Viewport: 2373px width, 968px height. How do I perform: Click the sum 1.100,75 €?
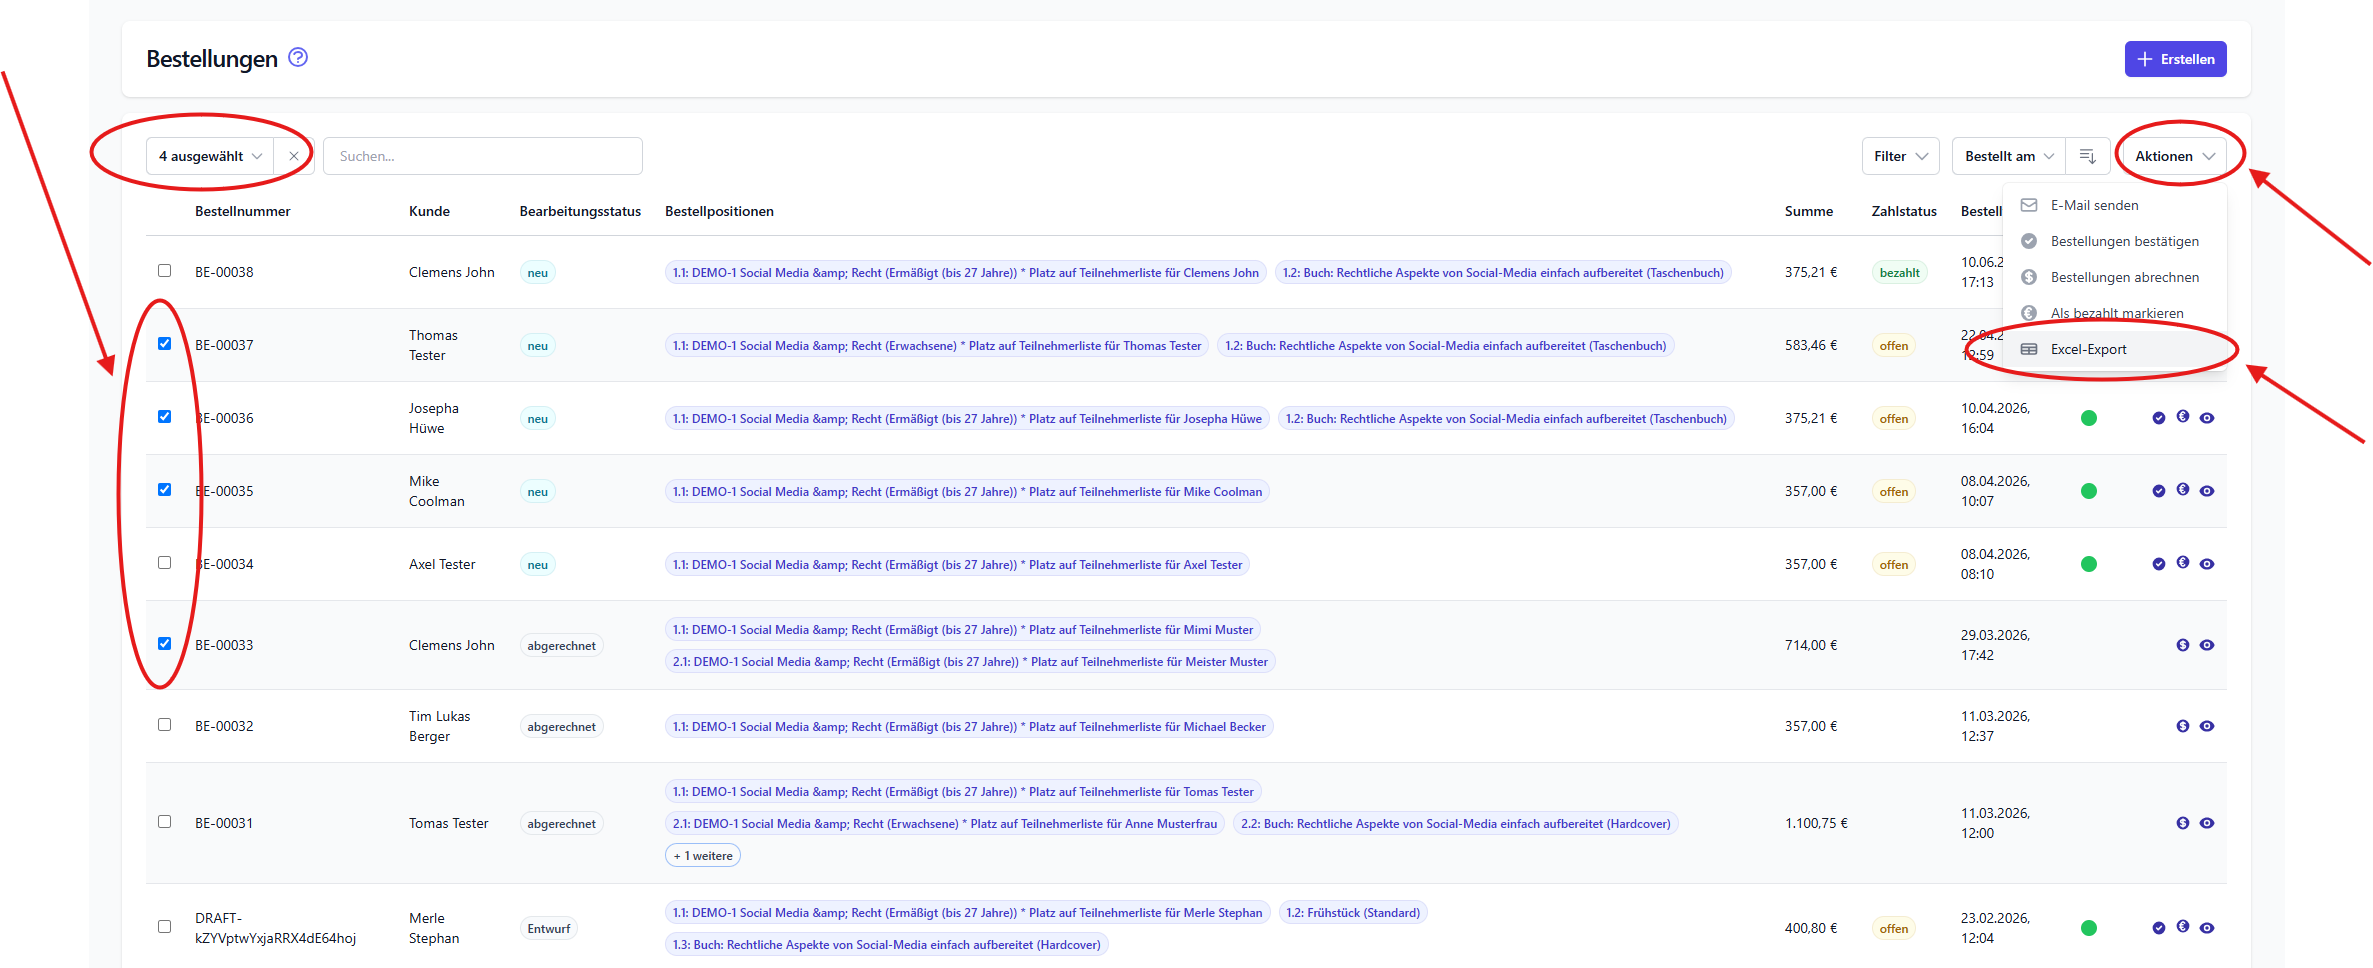coord(1816,823)
